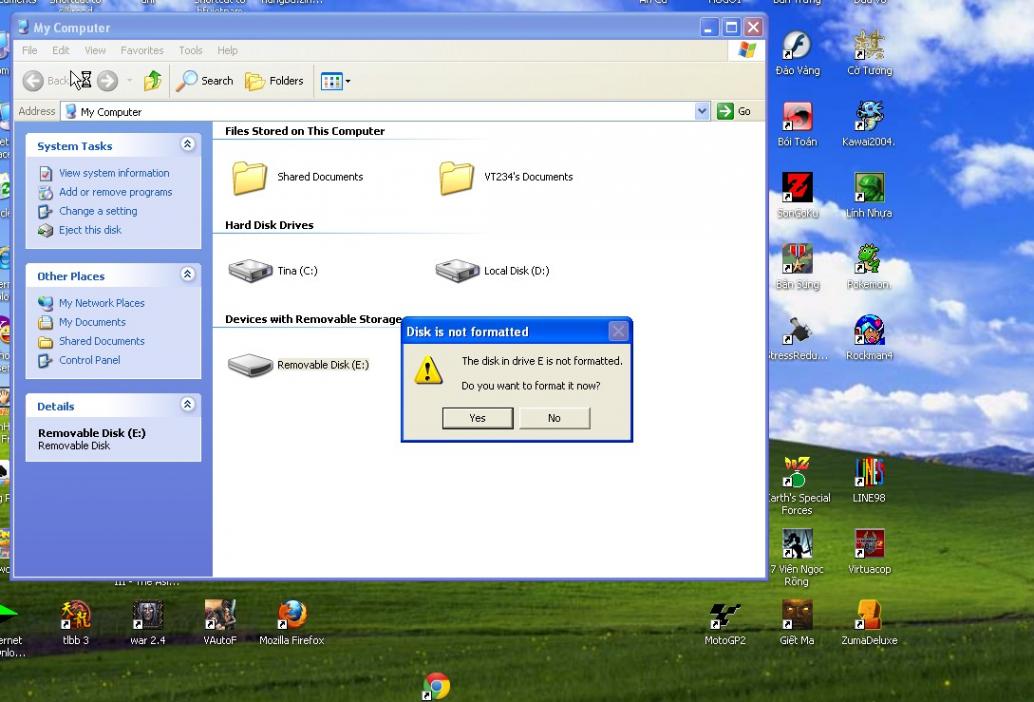
Task: Open the Search toolbar button
Action: (205, 81)
